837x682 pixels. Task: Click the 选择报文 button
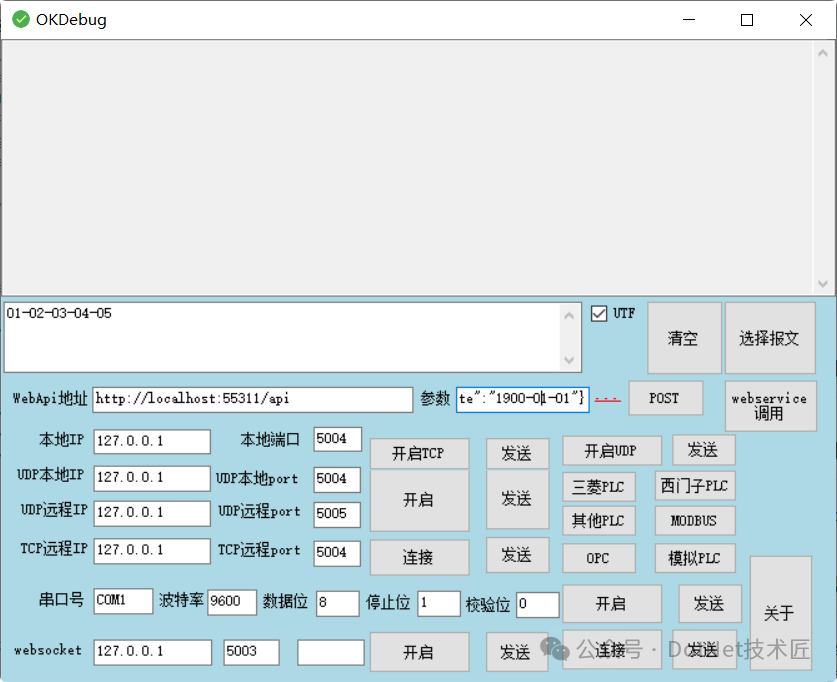tap(770, 337)
